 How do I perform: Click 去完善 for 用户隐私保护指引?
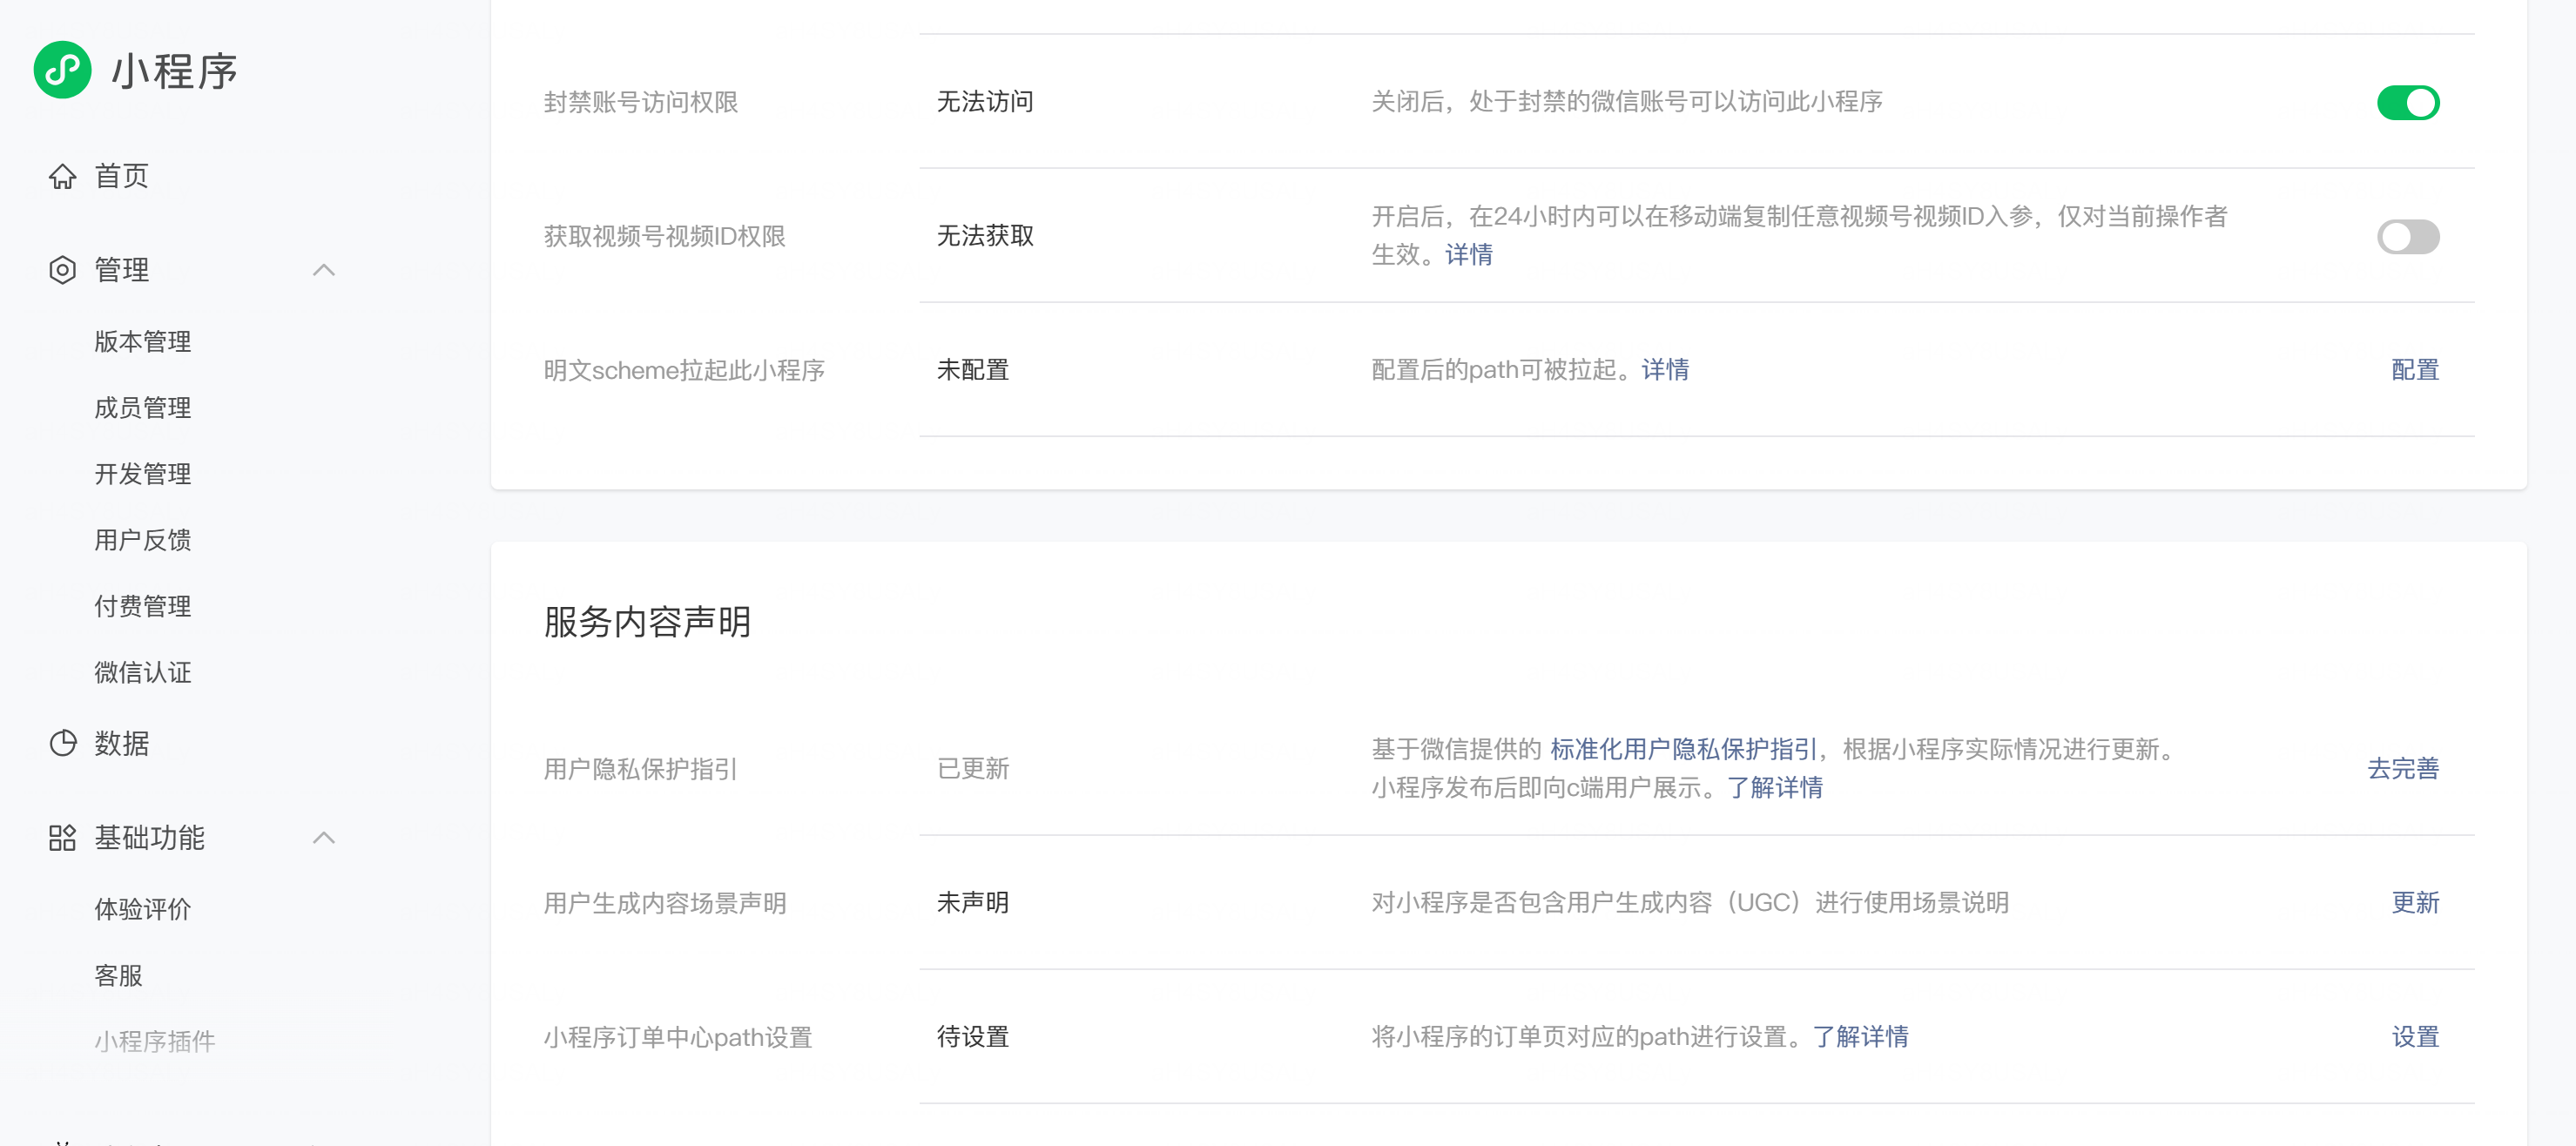pos(2402,768)
